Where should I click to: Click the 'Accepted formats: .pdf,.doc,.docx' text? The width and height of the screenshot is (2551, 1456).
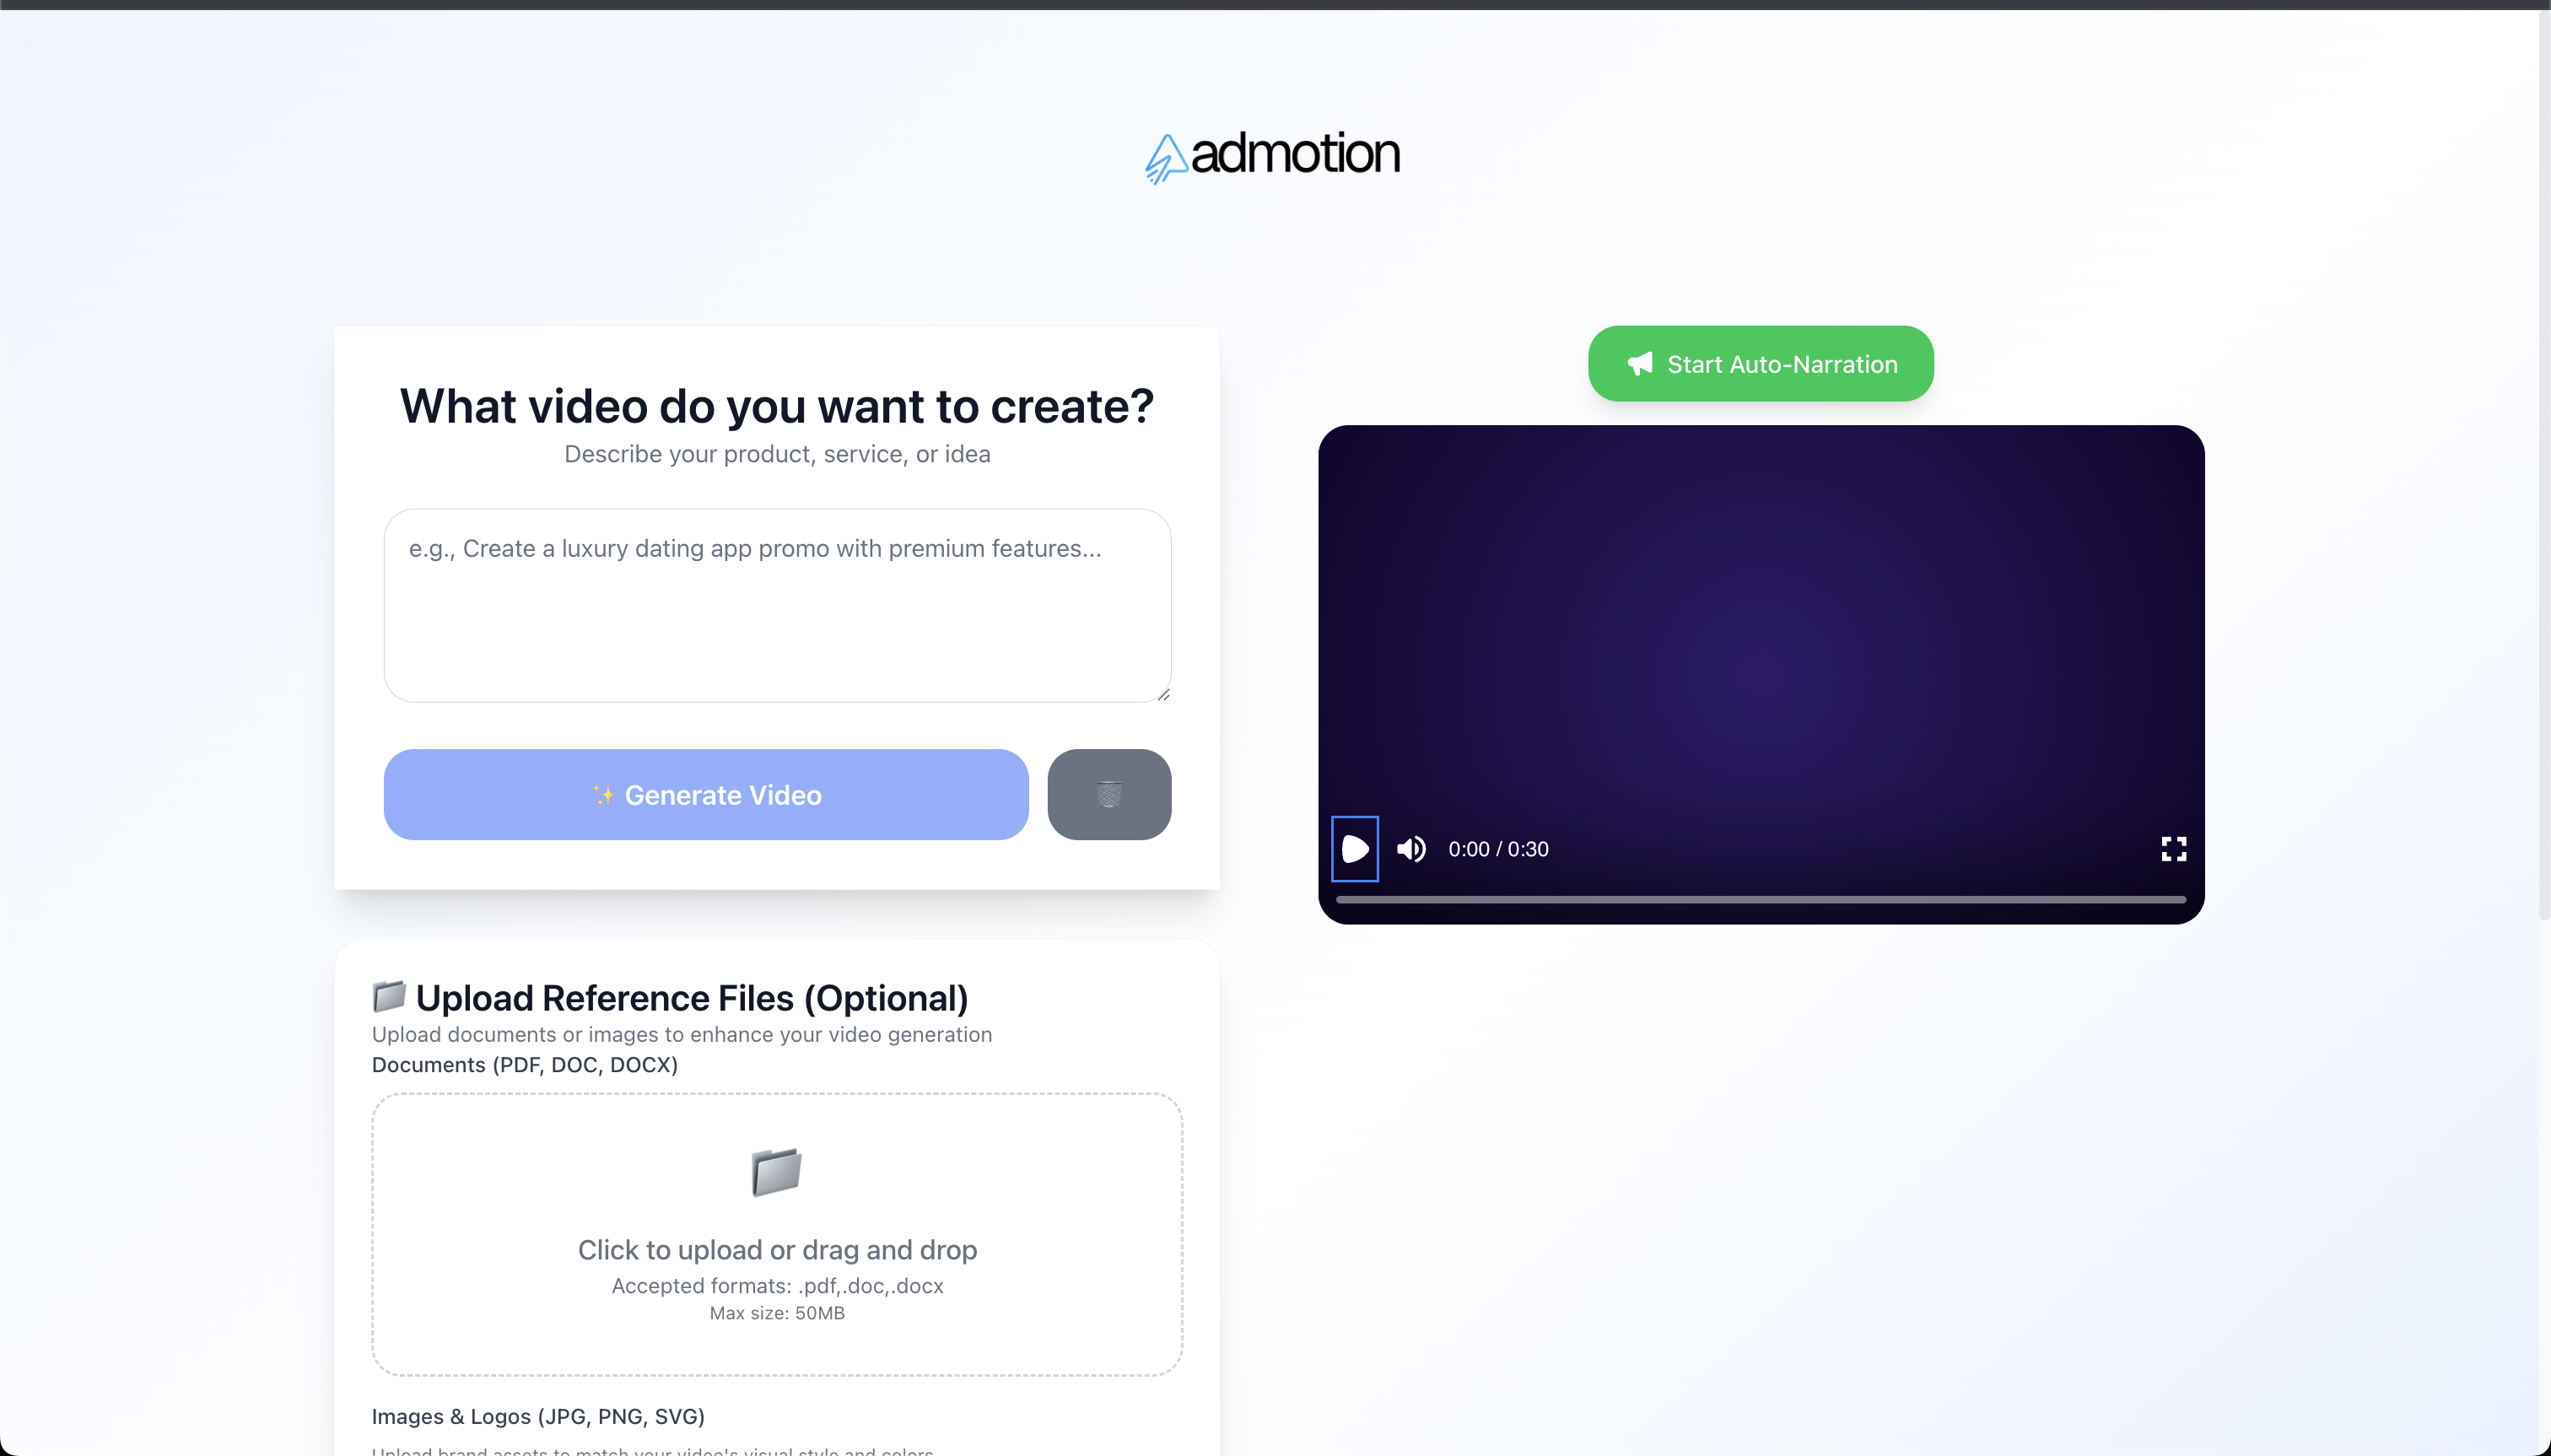777,1286
